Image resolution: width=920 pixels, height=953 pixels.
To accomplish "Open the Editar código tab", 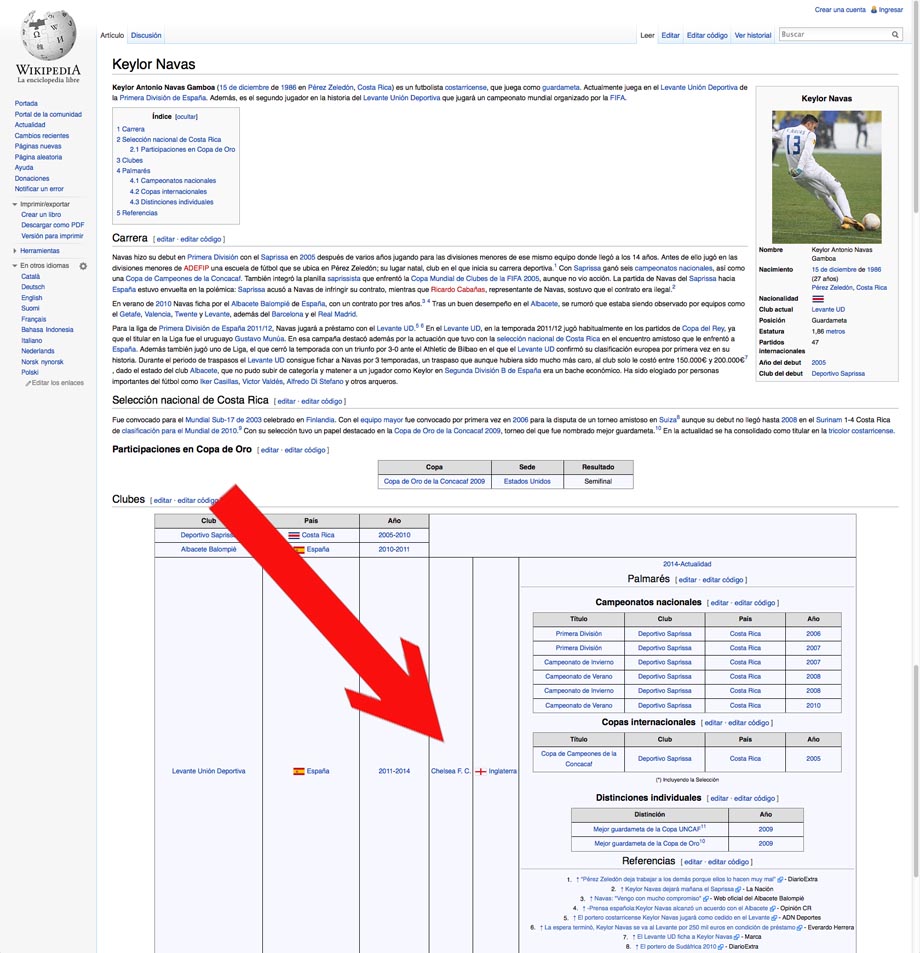I will tap(707, 35).
